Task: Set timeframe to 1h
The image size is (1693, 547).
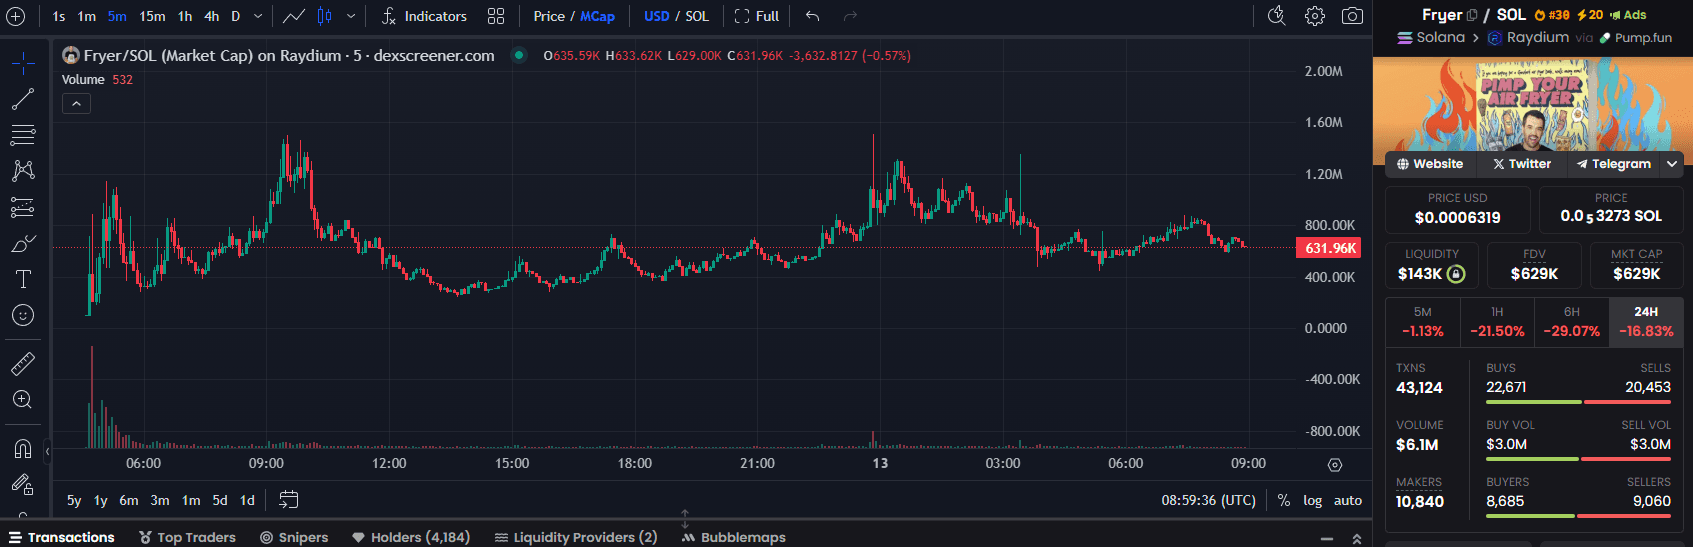Action: (185, 16)
